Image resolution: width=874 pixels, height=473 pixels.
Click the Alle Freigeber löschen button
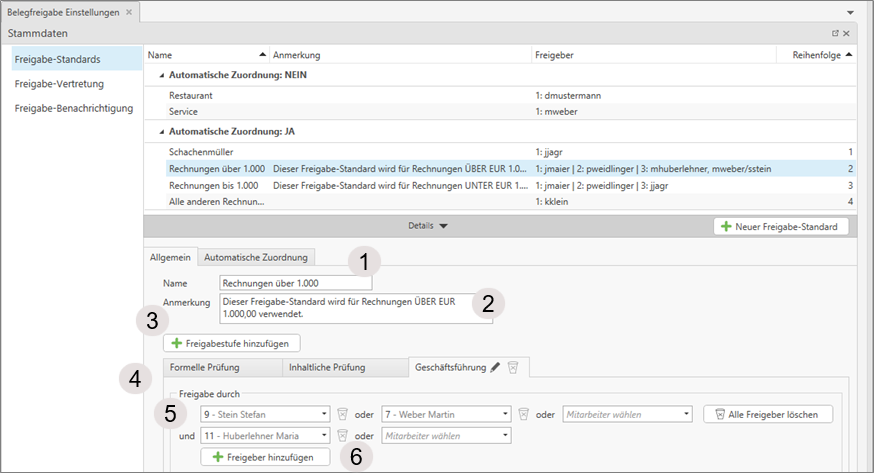(x=767, y=413)
